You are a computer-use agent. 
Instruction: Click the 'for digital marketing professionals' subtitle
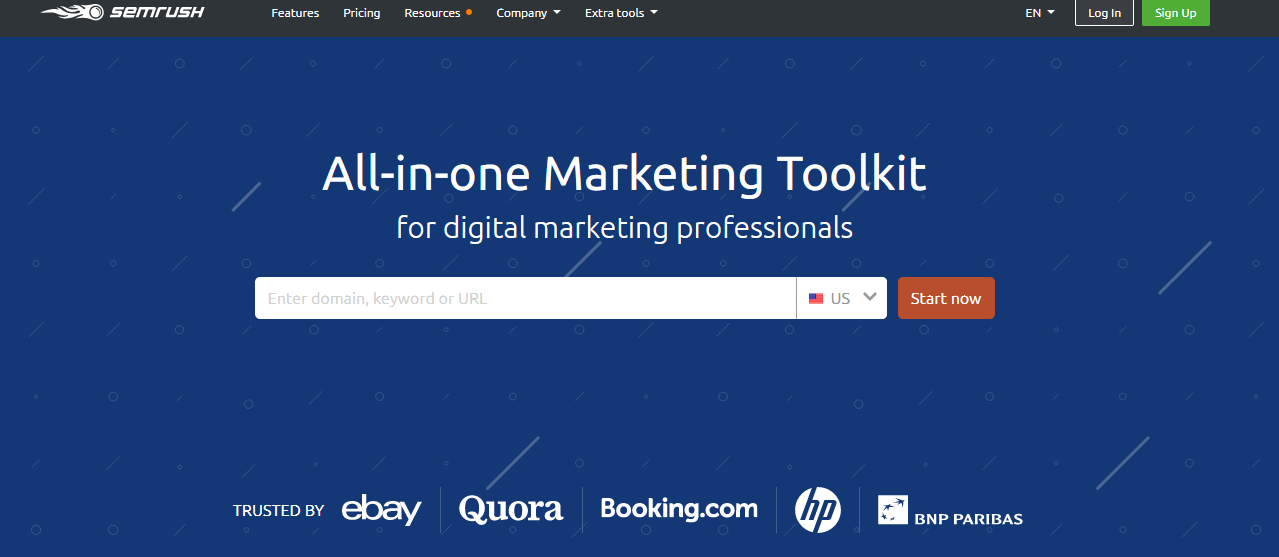[x=624, y=228]
